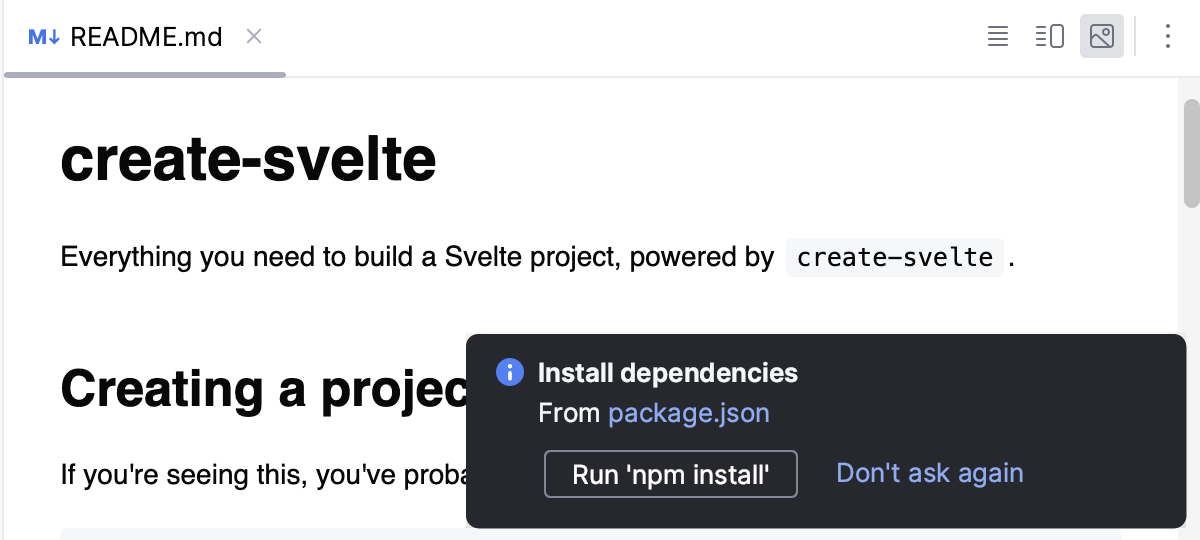Click the create-svelte main heading

248,160
